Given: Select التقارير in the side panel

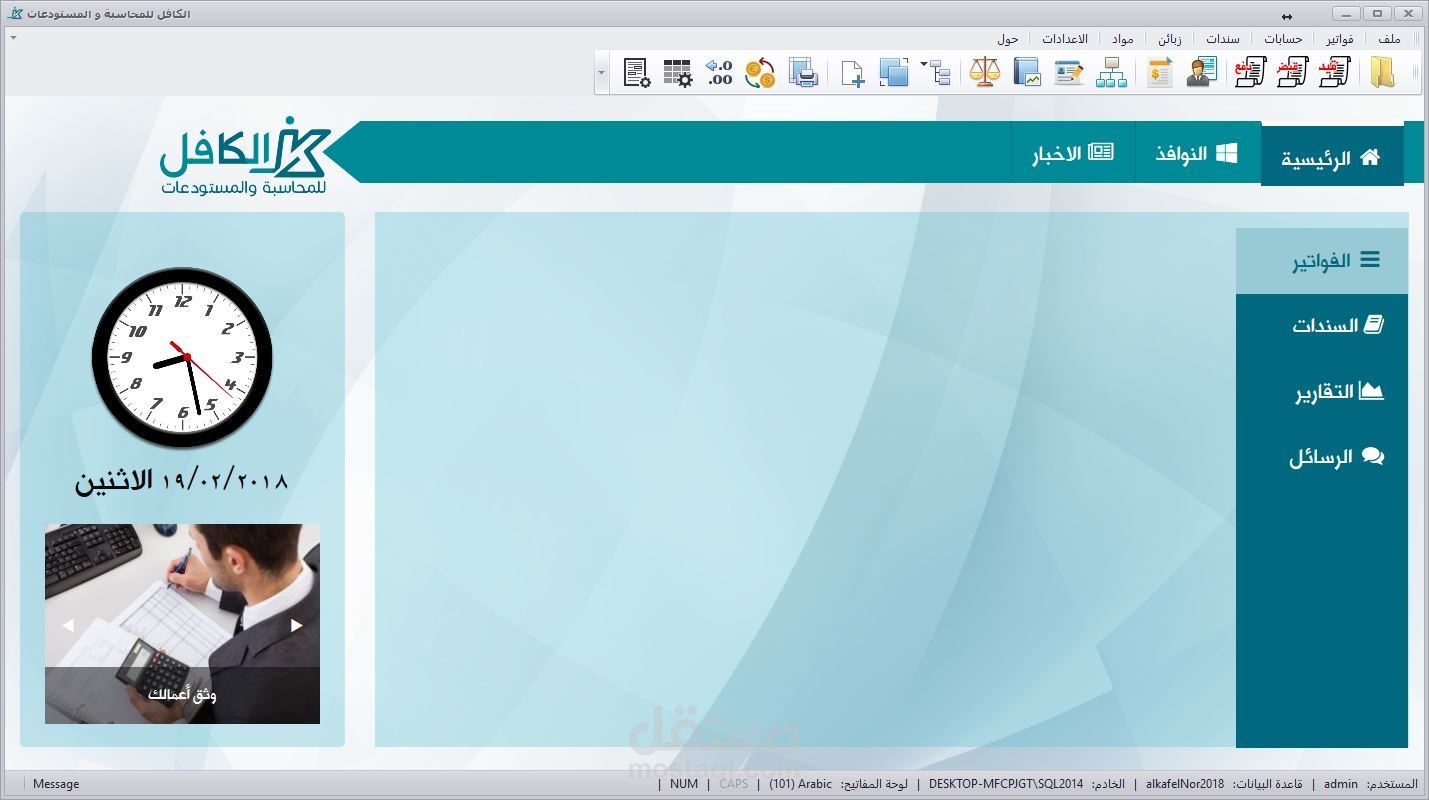Looking at the screenshot, I should point(1321,391).
